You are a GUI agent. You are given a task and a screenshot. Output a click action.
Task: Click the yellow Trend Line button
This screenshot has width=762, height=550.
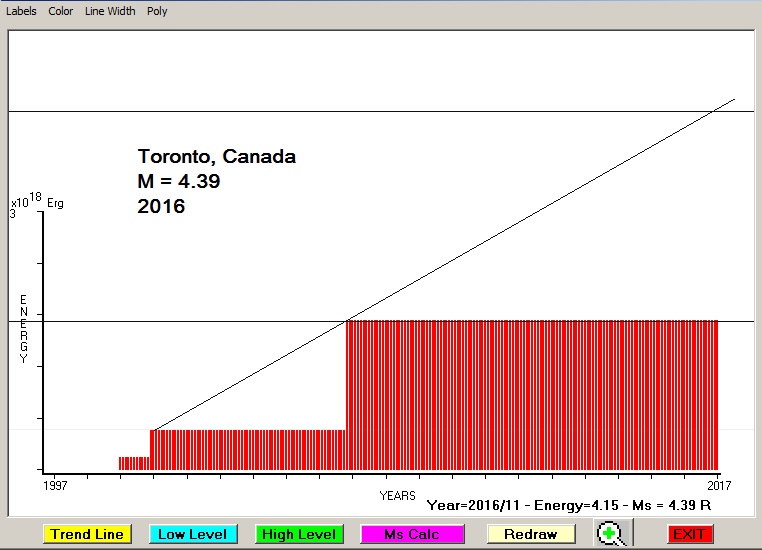(88, 534)
